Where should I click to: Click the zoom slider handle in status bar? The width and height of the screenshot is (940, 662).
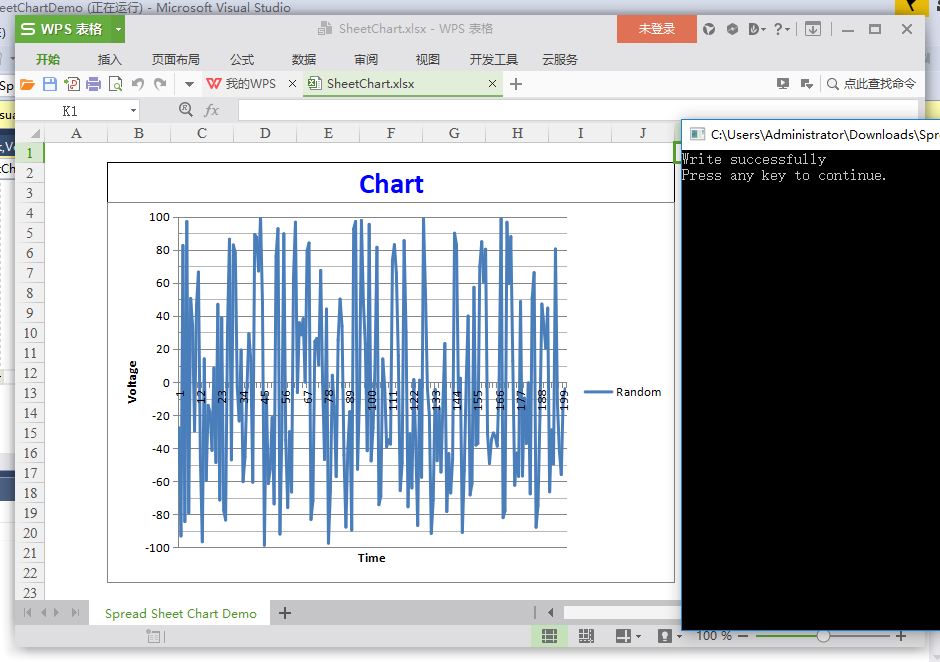coord(823,636)
